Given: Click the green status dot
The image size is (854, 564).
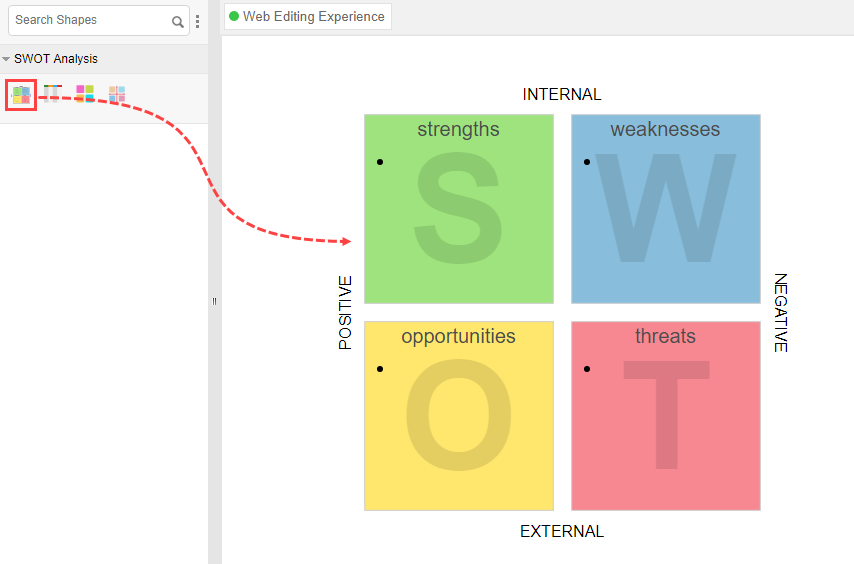Looking at the screenshot, I should click(234, 17).
